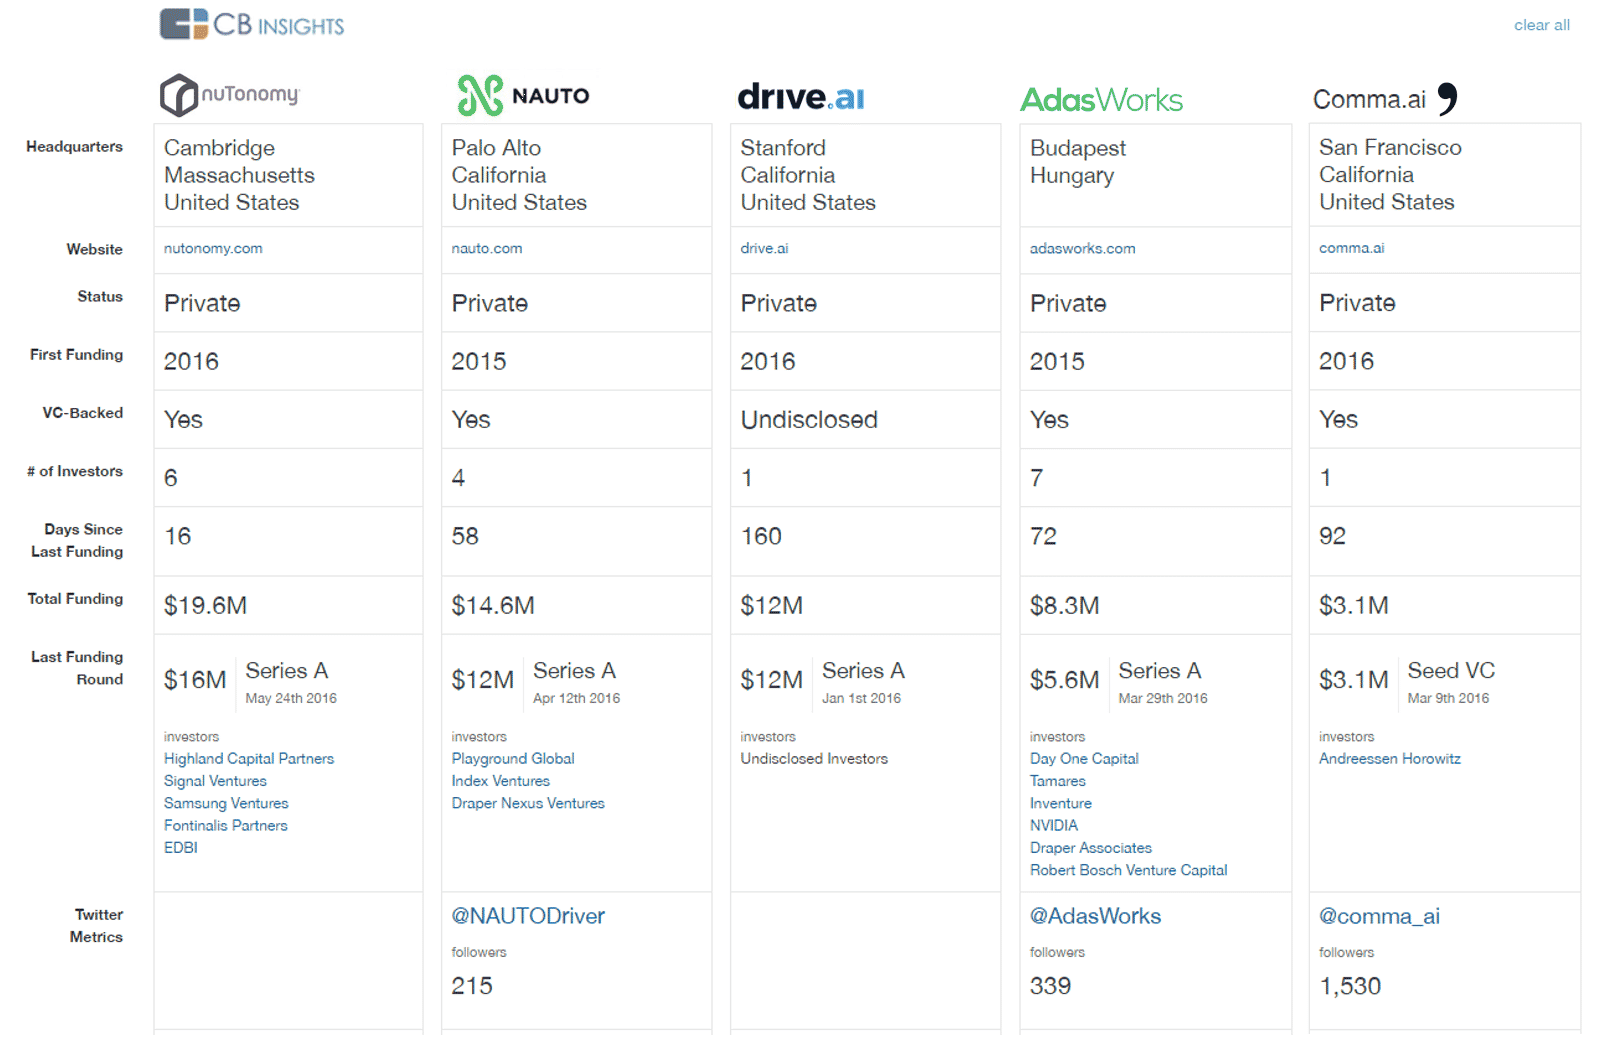Select the # of Investors row label
The image size is (1600, 1043).
coord(75,471)
